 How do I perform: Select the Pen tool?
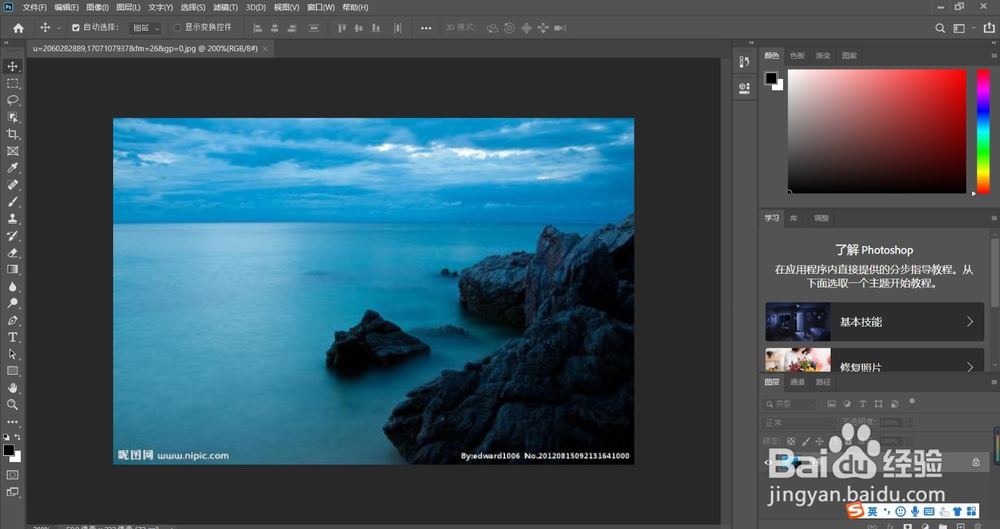tap(13, 320)
